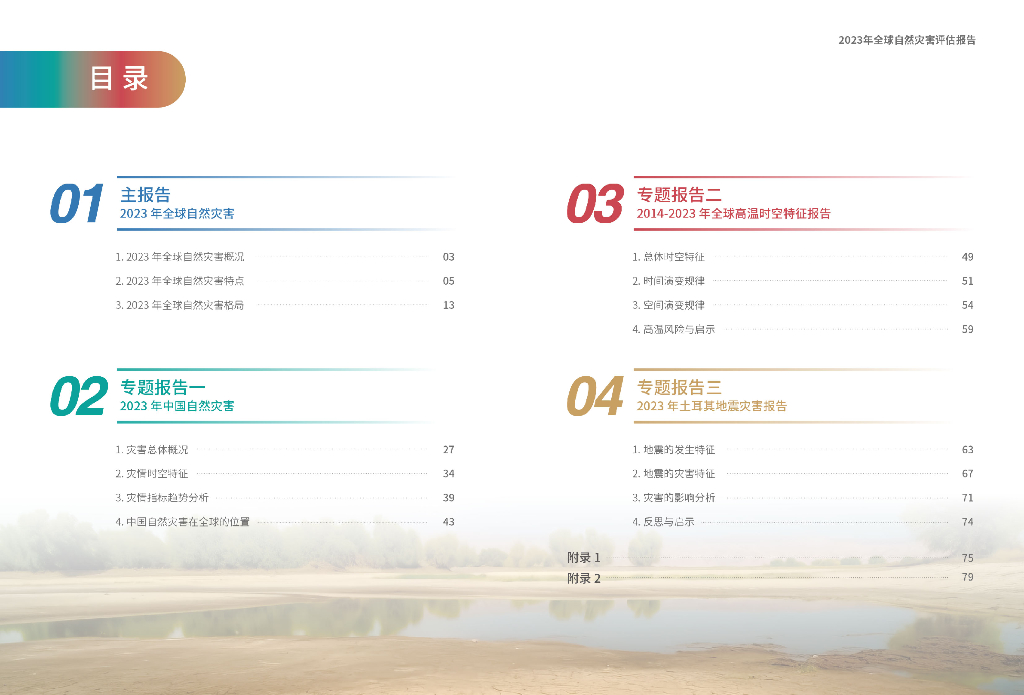This screenshot has height=695, width=1024.
Task: Open entry 2. 2023 年全球自然灾害特点
Action: pos(180,281)
